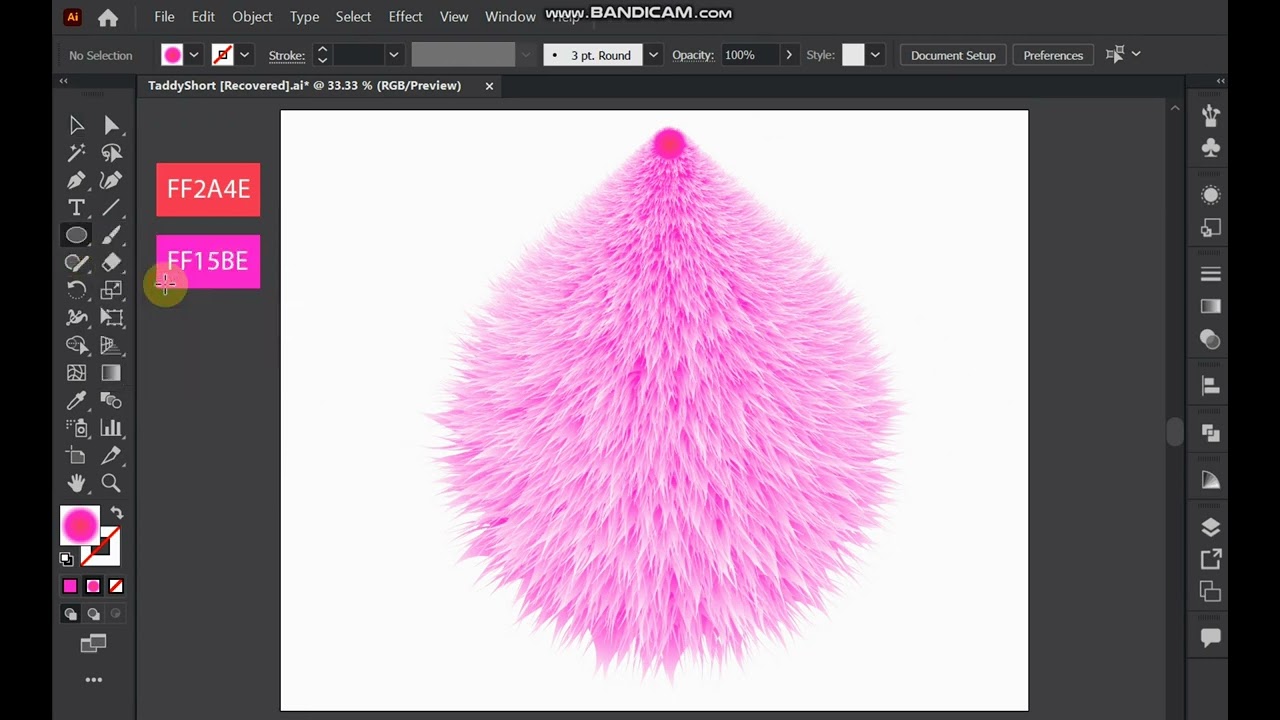Expand the stroke weight dropdown
This screenshot has height=720, width=1280.
[393, 55]
